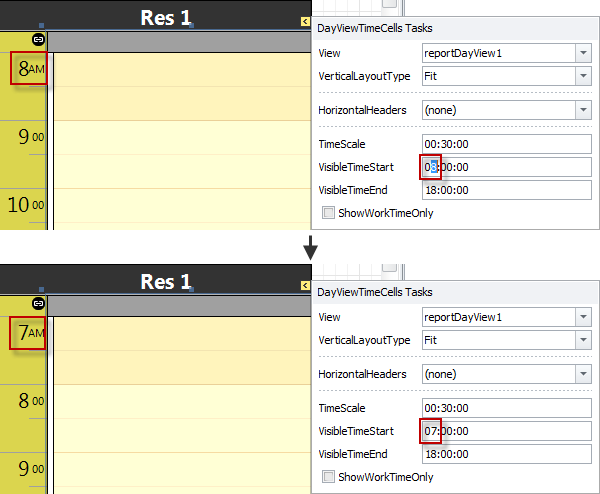This screenshot has height=494, width=600.
Task: Expand VerticalLayoutType dropdown in the 07:00:00 start panel
Action: [583, 340]
